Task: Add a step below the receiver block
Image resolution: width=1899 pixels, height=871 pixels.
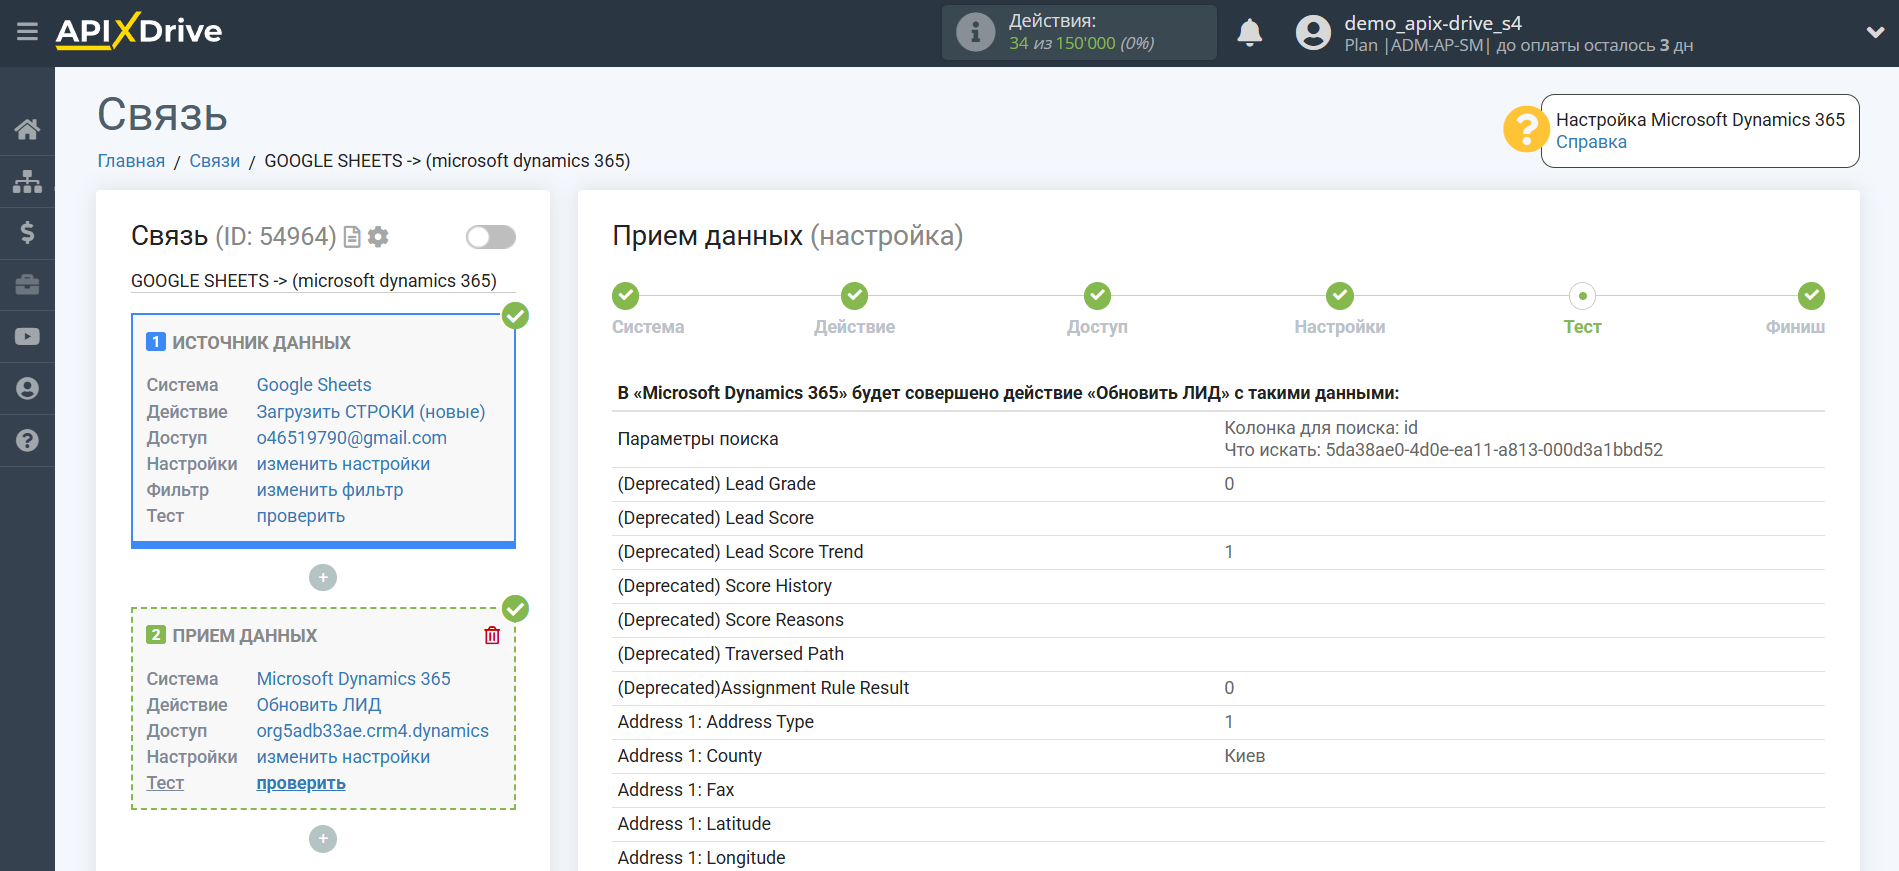Action: coord(323,839)
